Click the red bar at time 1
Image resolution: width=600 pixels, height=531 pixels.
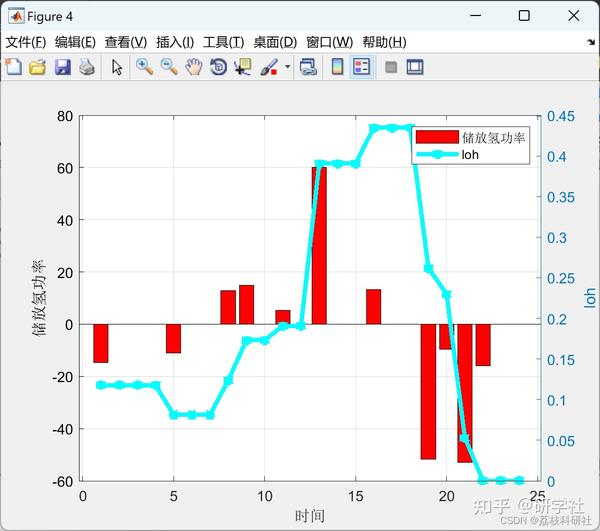click(x=101, y=344)
